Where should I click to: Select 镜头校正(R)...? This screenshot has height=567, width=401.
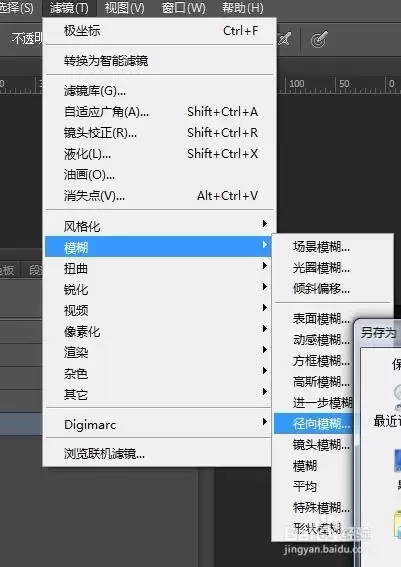tap(159, 133)
